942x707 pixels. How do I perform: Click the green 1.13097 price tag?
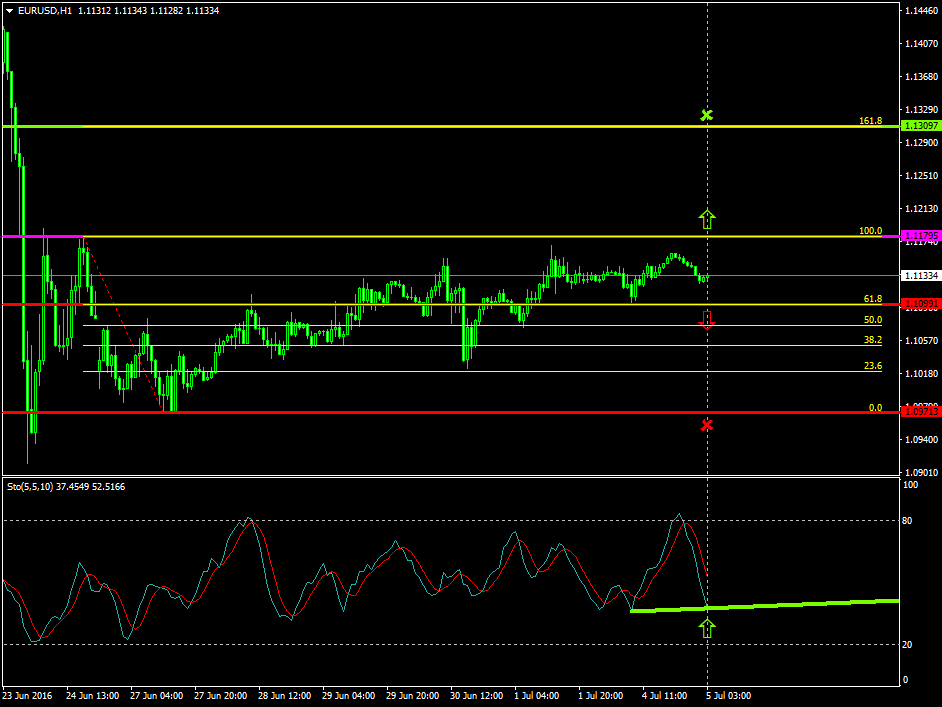click(x=919, y=126)
